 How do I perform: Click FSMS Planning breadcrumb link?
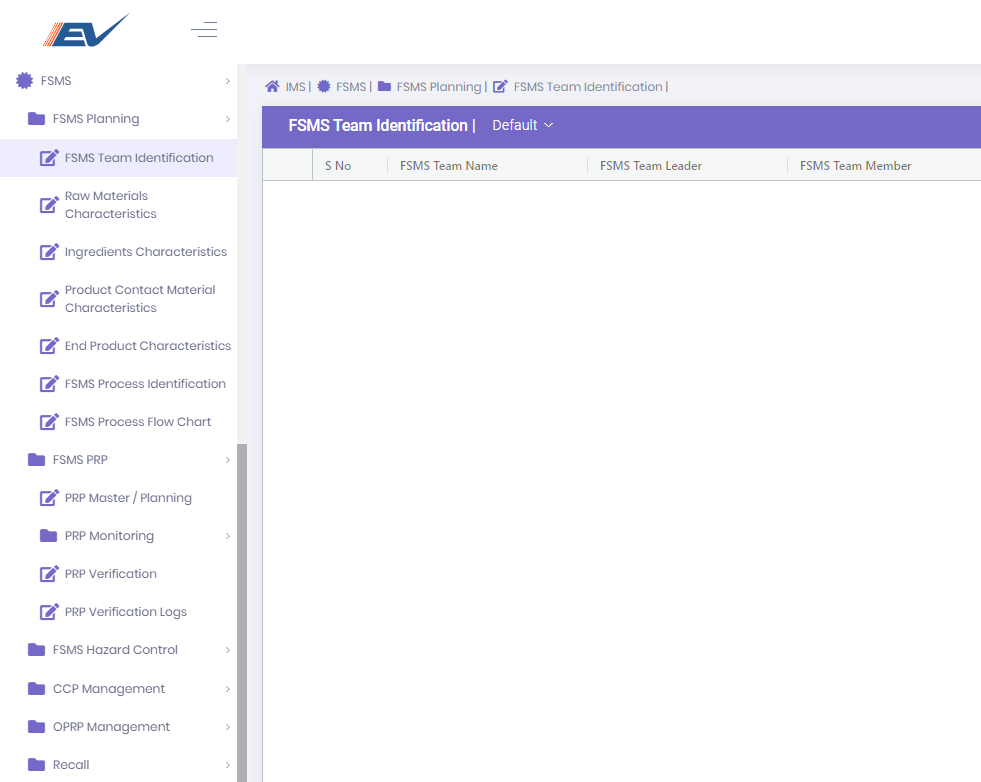click(438, 87)
